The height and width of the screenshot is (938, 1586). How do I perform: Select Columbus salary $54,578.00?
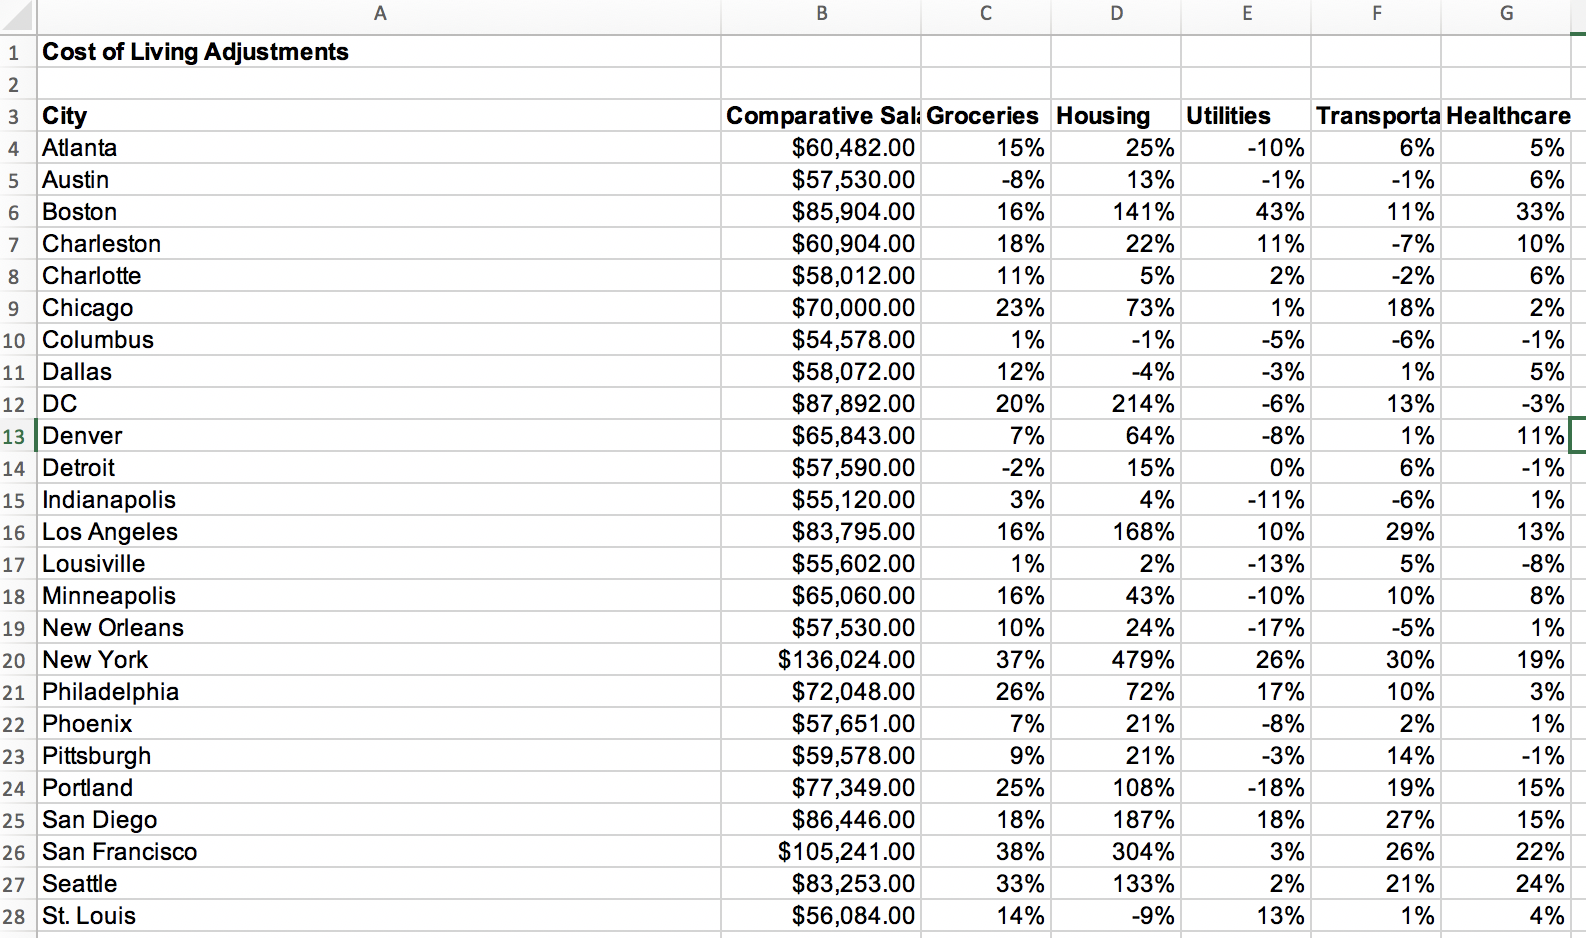pos(821,340)
